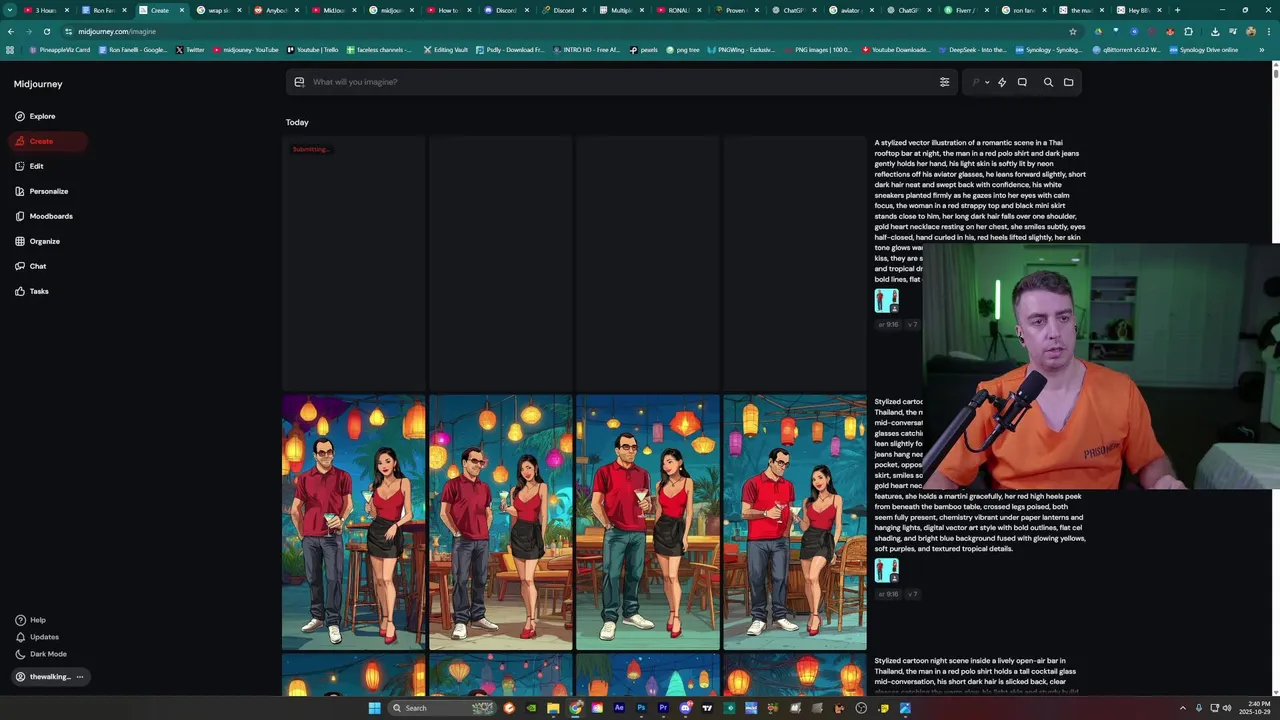This screenshot has height=720, width=1280.
Task: Toggle Dark Mode
Action: click(x=41, y=654)
